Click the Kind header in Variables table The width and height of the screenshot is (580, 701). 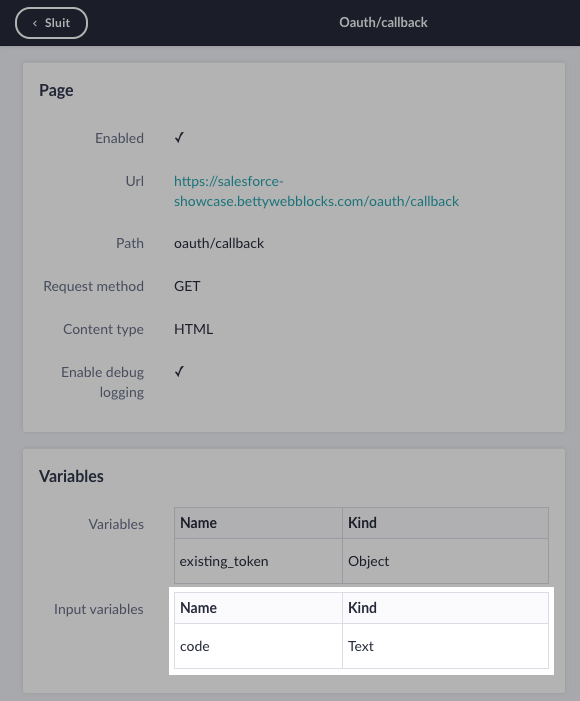click(362, 523)
